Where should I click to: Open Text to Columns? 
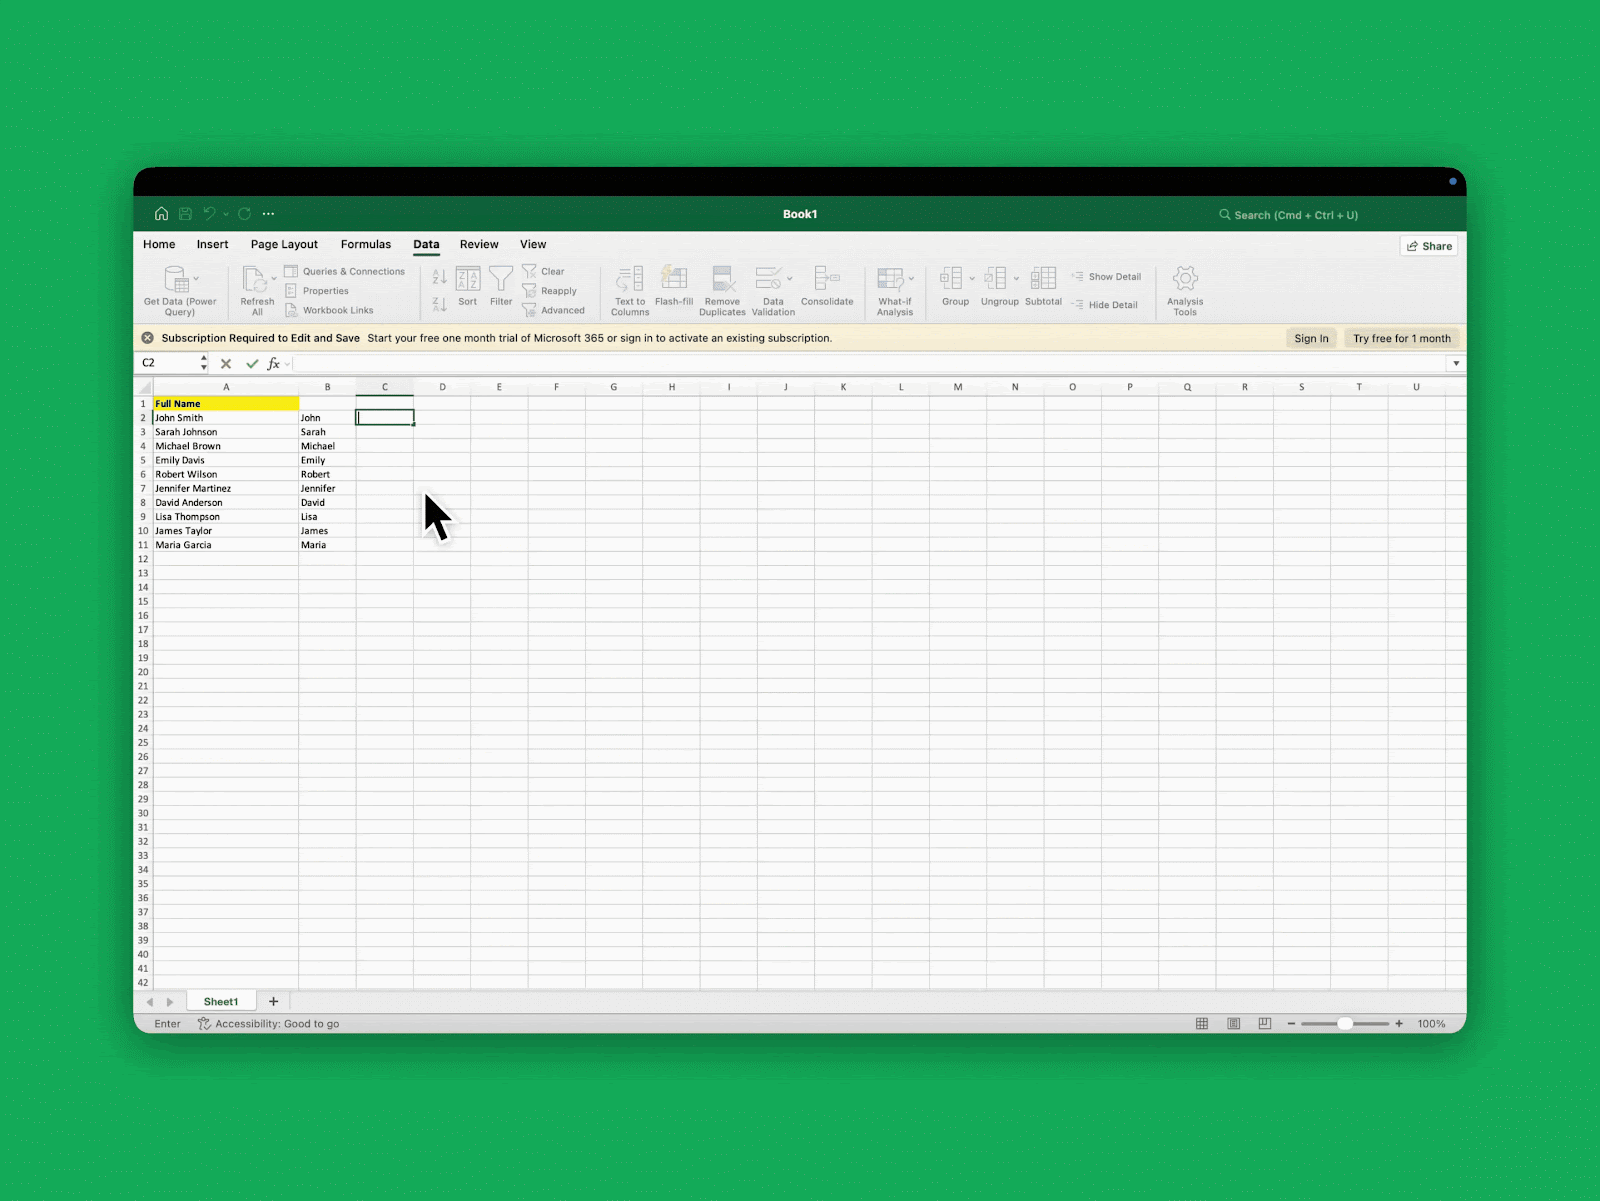[629, 289]
